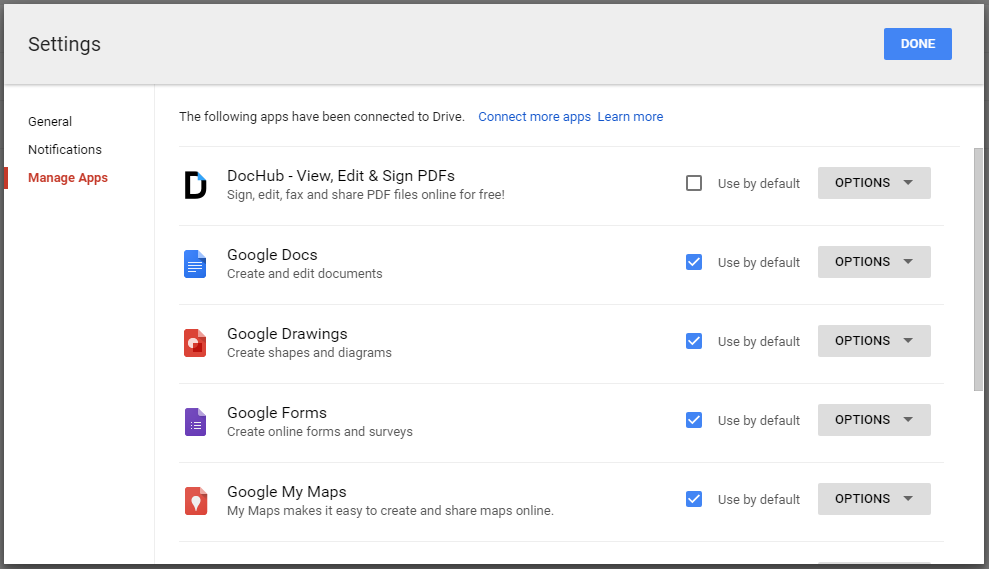The height and width of the screenshot is (569, 989).
Task: Click the Google My Maps app icon
Action: pos(196,501)
